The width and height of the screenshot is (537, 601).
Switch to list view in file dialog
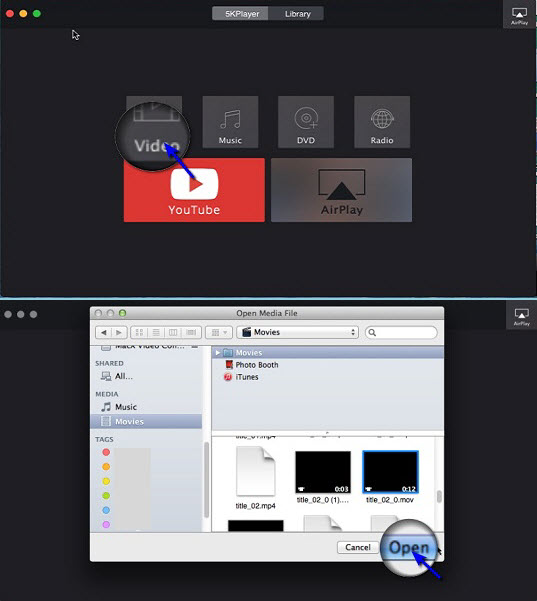(156, 332)
